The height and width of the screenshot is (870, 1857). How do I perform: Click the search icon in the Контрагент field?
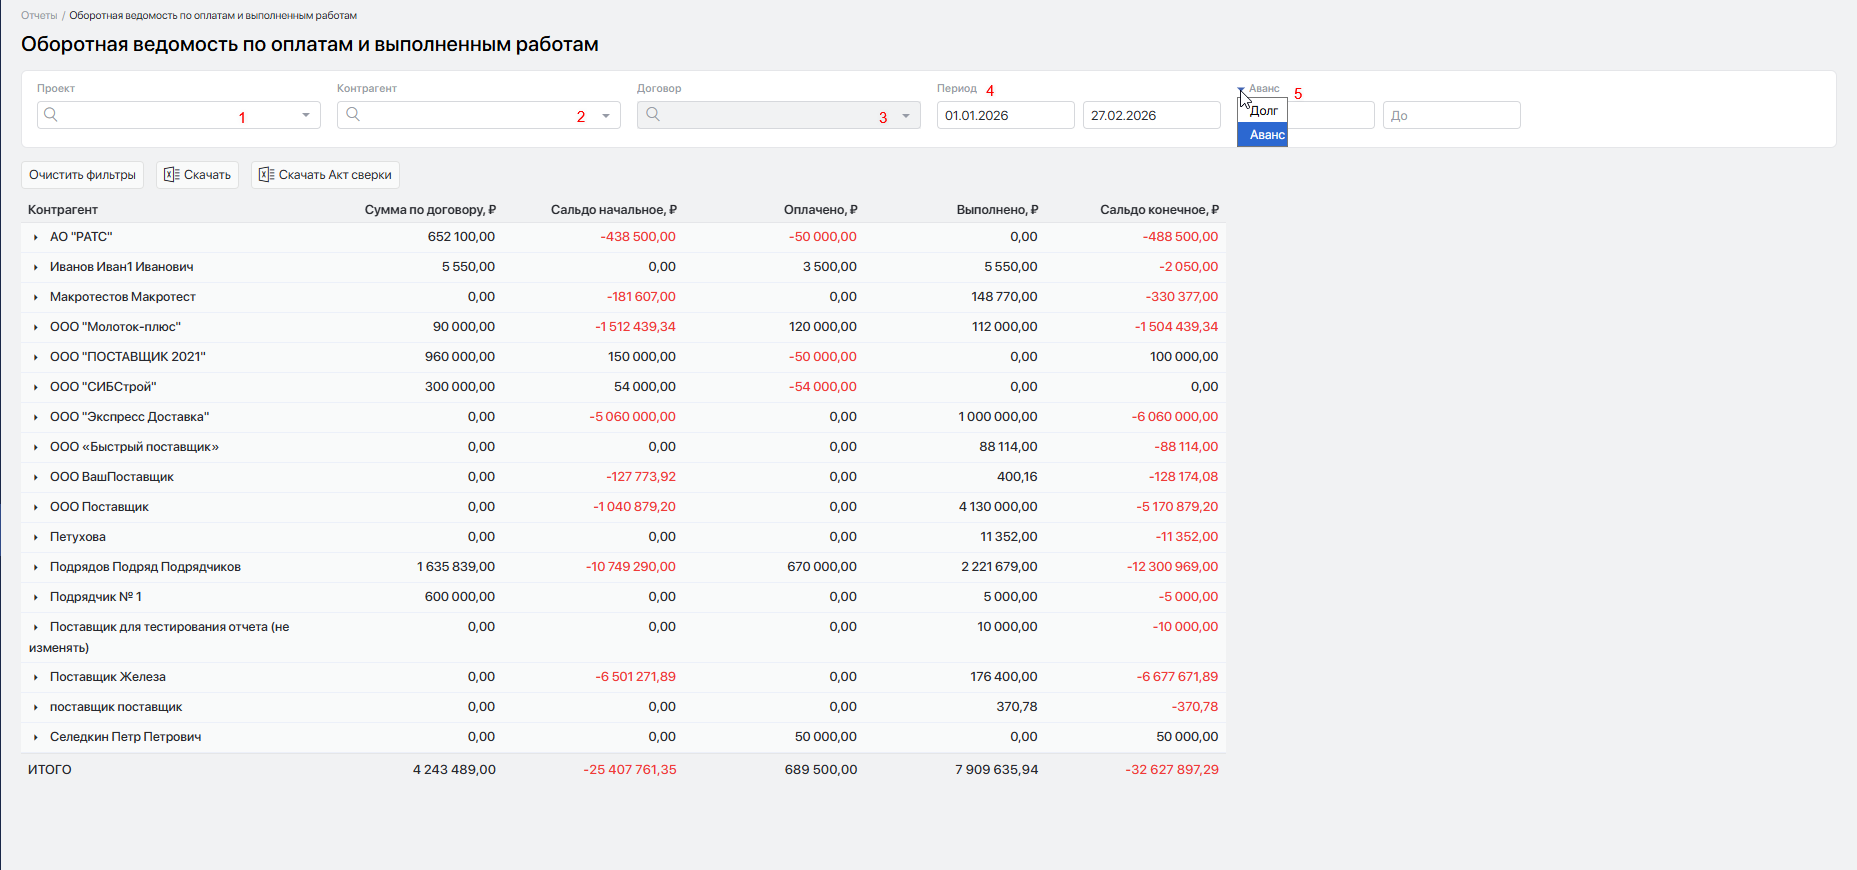click(x=352, y=115)
